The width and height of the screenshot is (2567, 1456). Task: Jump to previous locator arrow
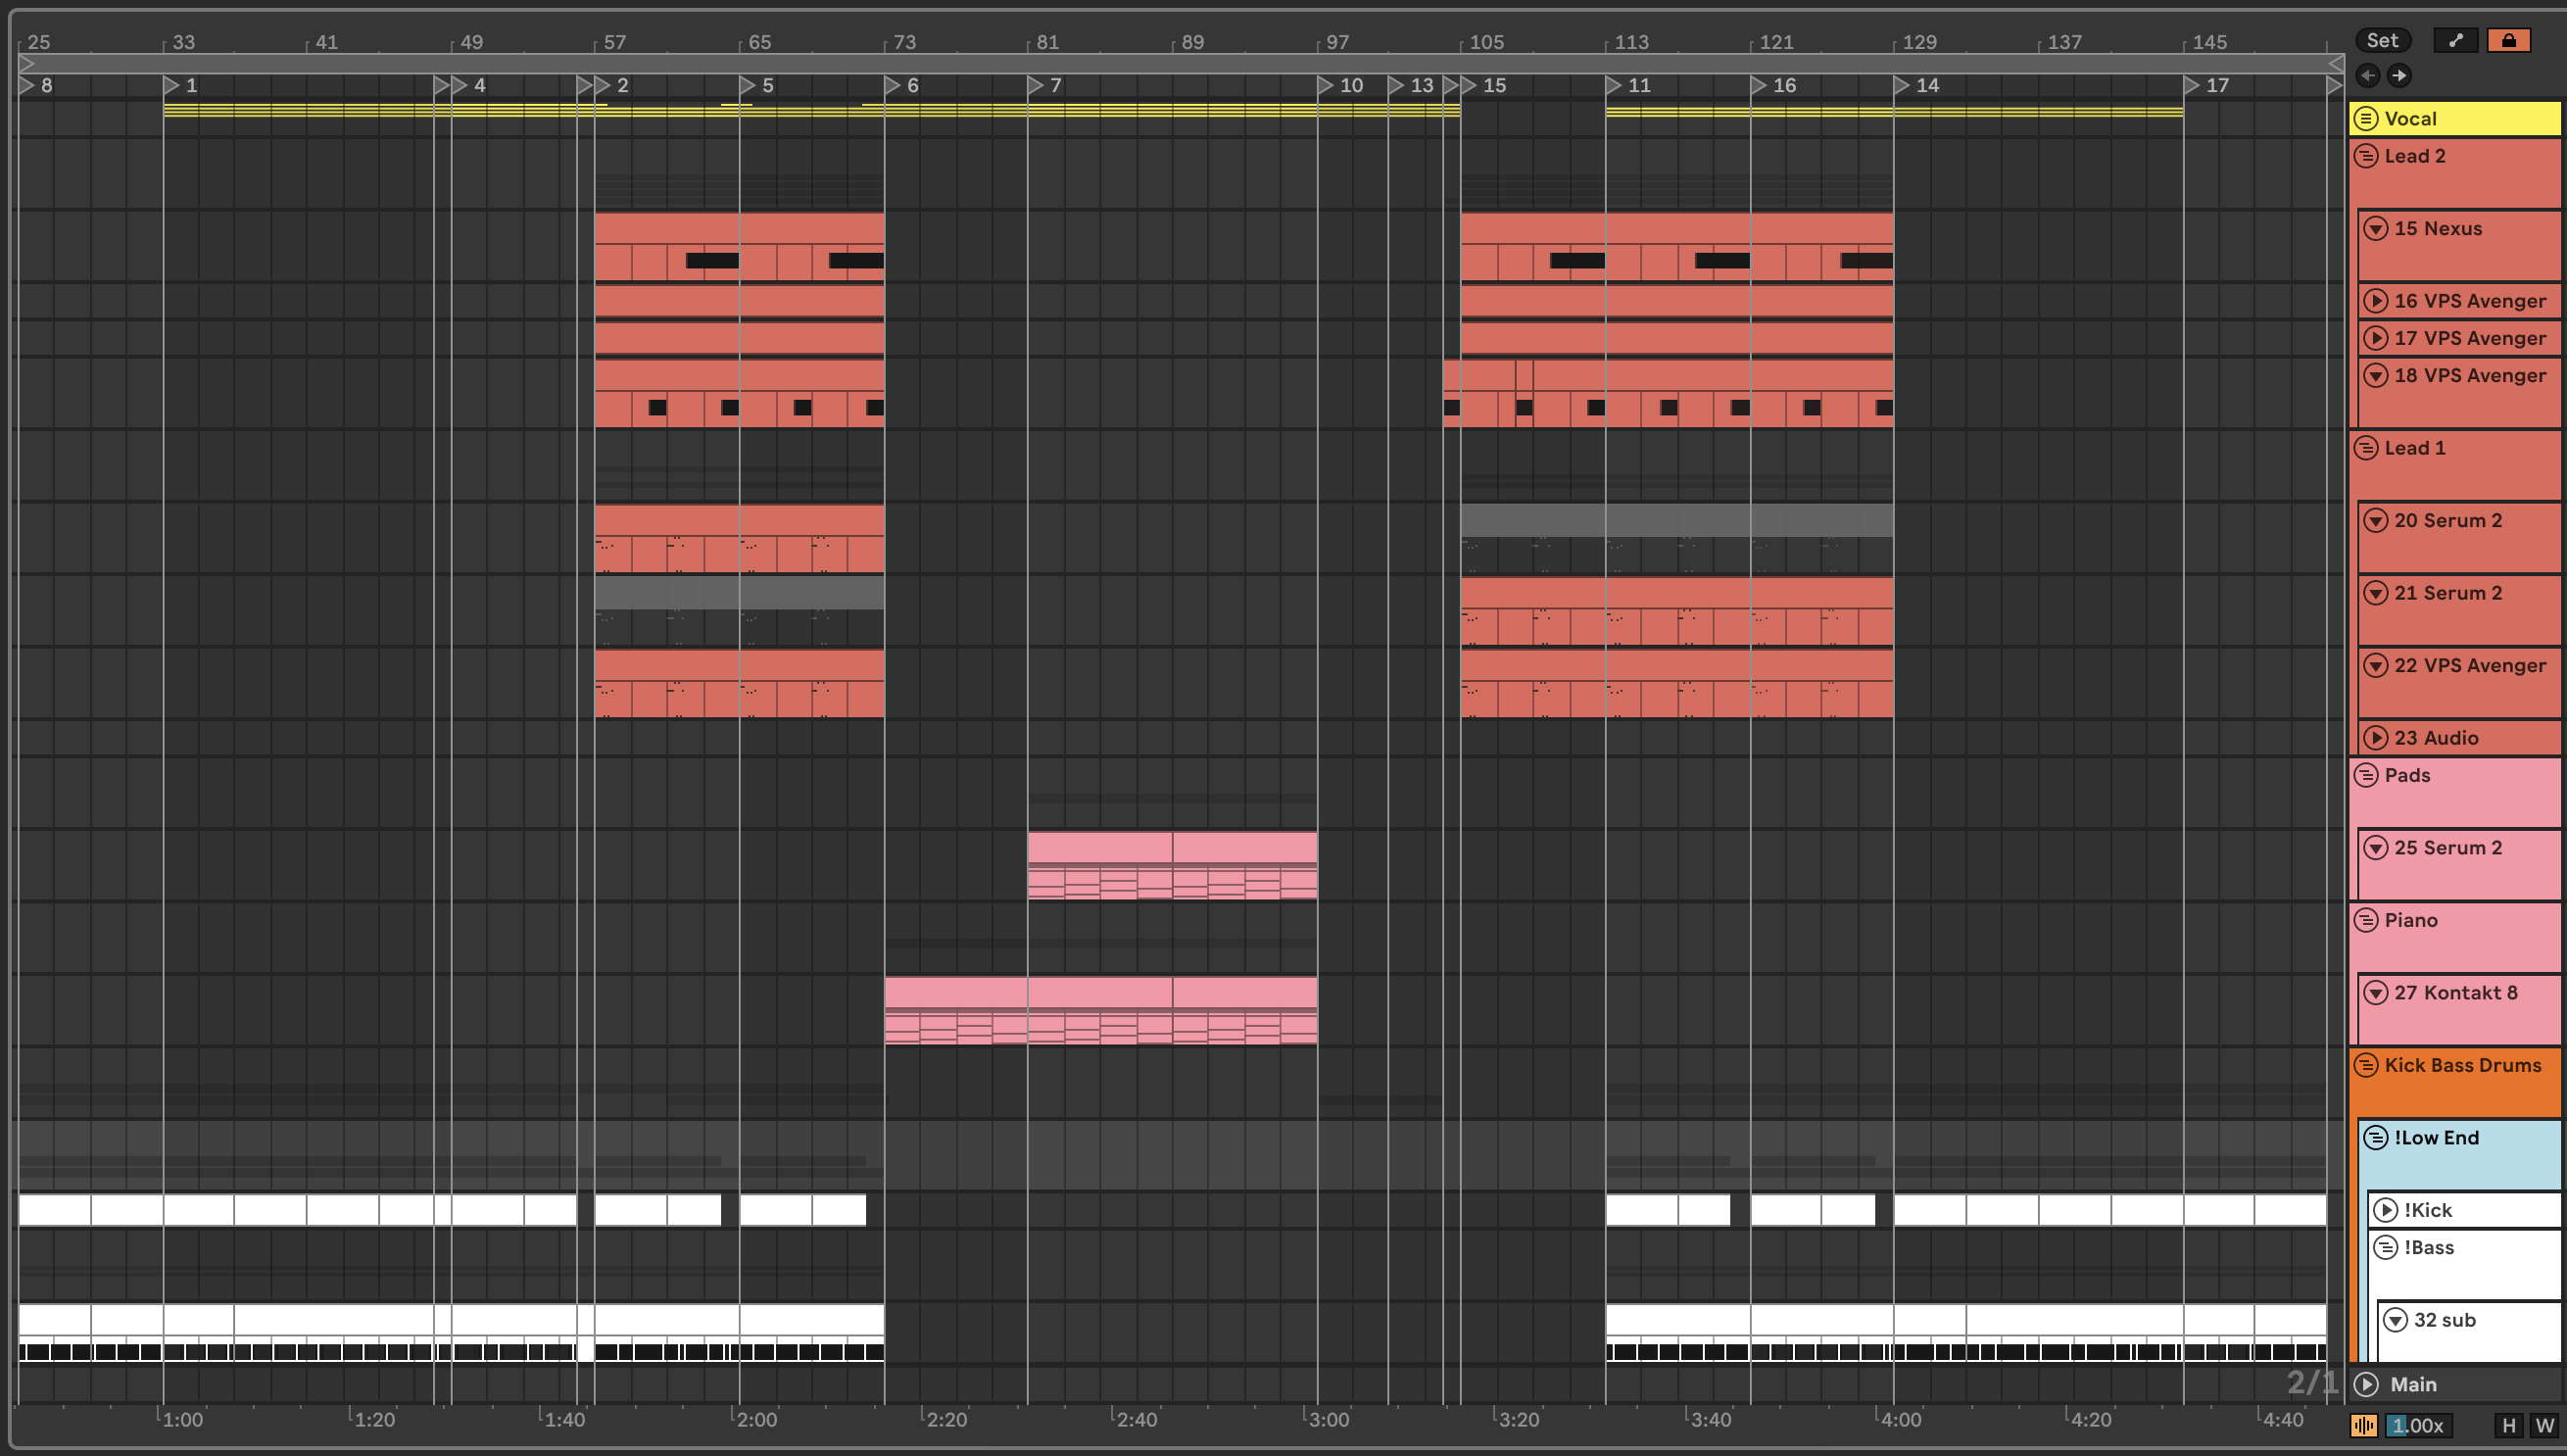tap(2367, 75)
